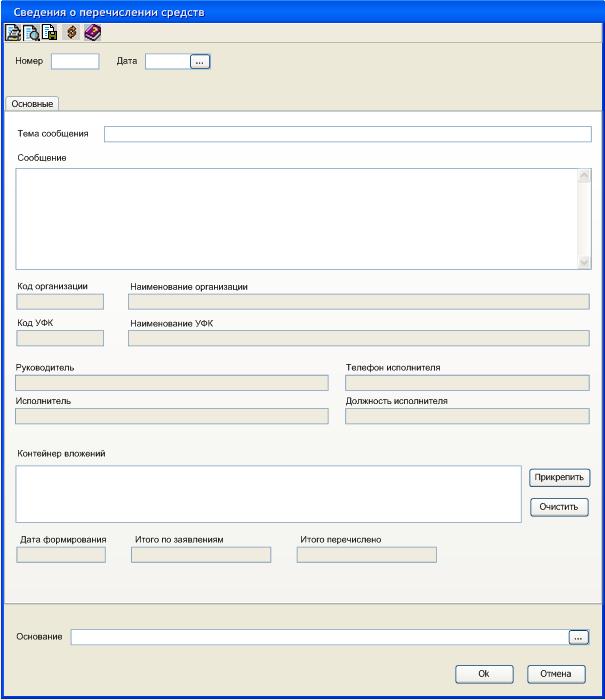Open date picker next to Дата field

(x=200, y=62)
